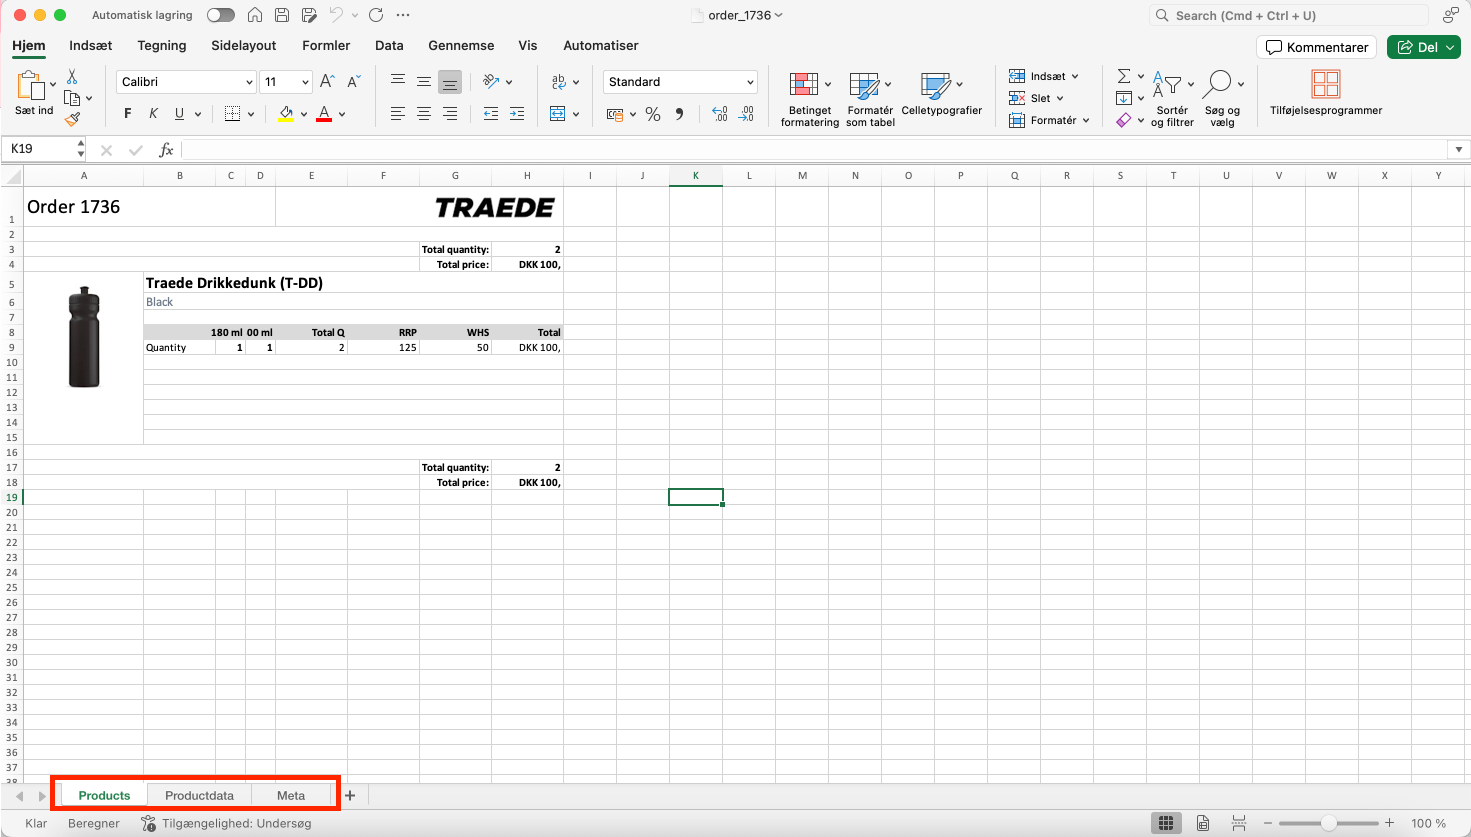Center text horizontally in the cell

(x=424, y=114)
